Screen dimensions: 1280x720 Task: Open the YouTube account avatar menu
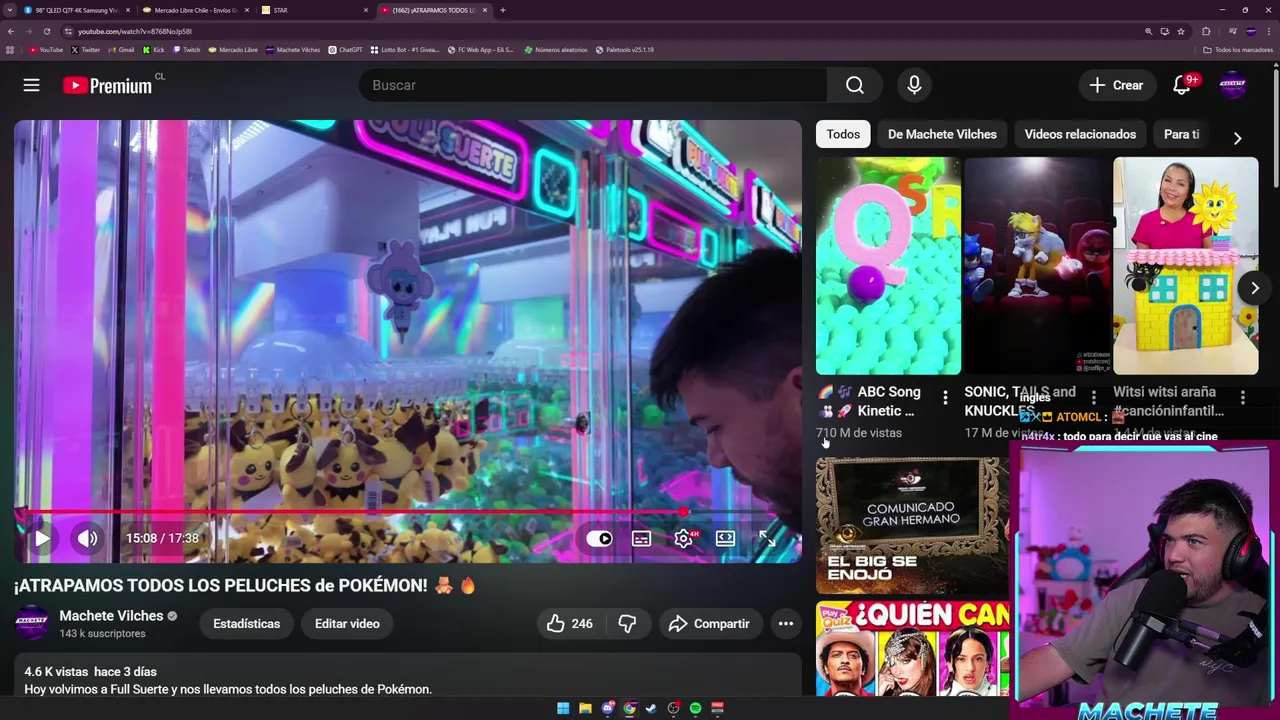[x=1233, y=85]
